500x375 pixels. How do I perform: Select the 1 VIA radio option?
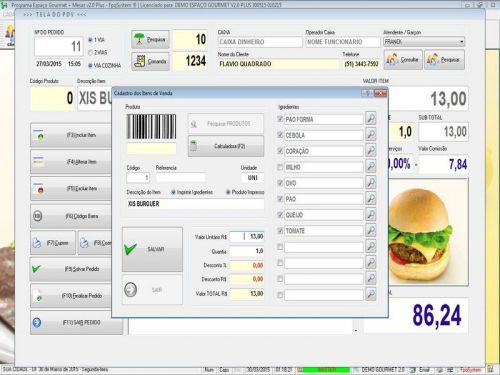pos(90,40)
